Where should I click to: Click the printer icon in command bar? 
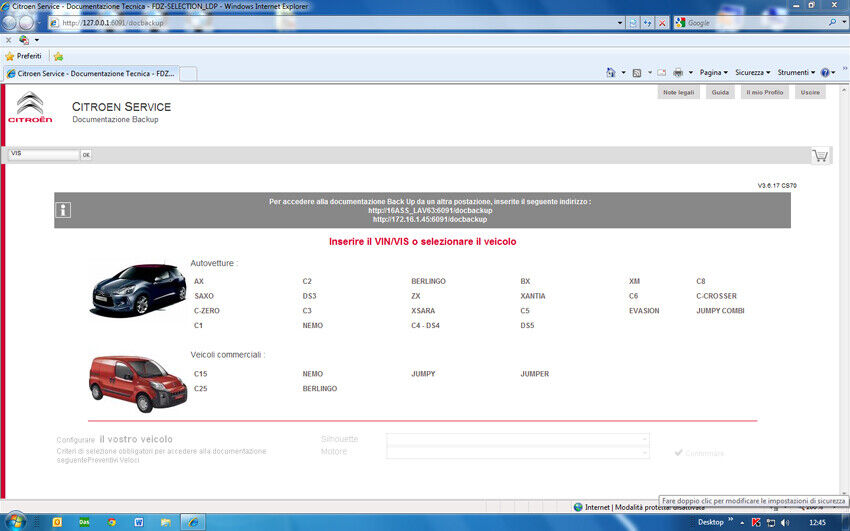677,73
